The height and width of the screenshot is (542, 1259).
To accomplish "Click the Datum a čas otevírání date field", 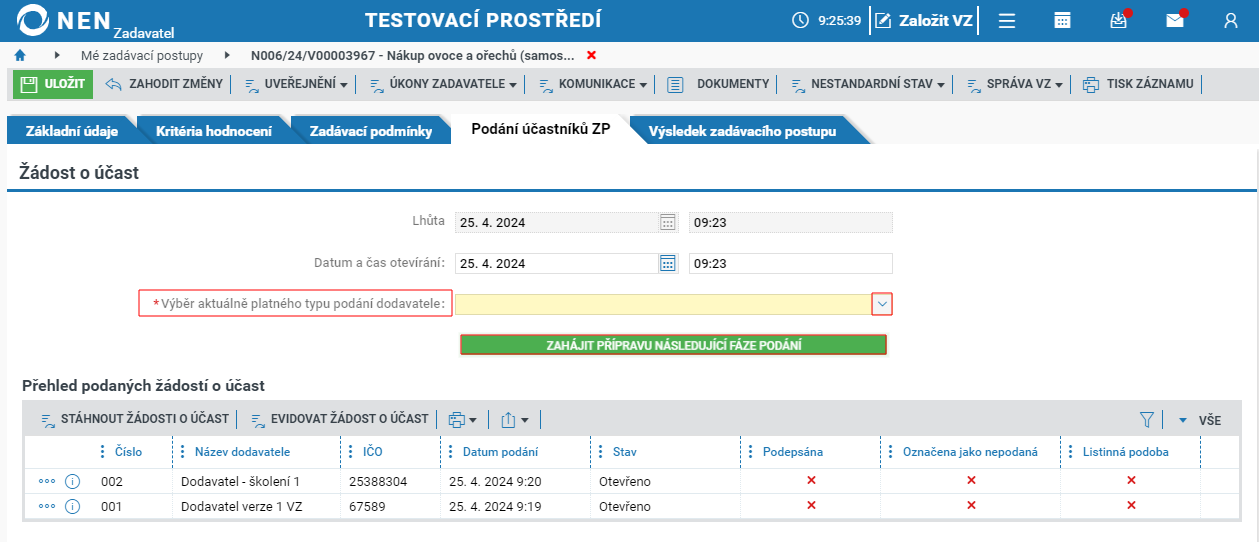I will click(x=556, y=263).
